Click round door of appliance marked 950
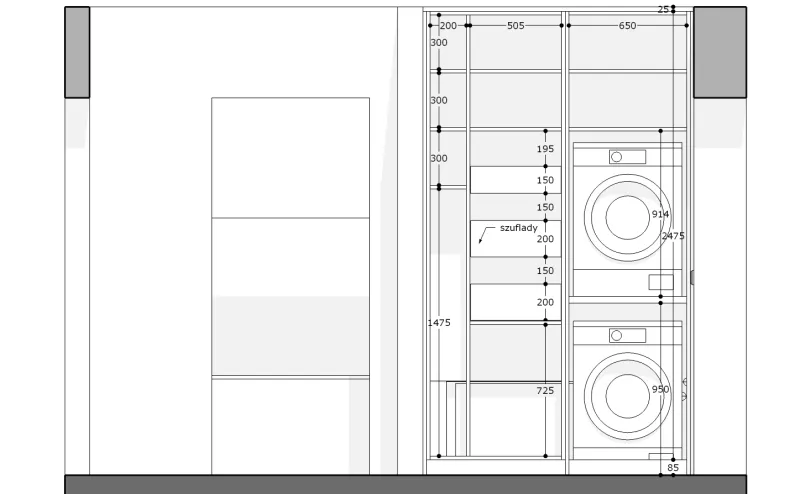This screenshot has width=800, height=494. 627,396
